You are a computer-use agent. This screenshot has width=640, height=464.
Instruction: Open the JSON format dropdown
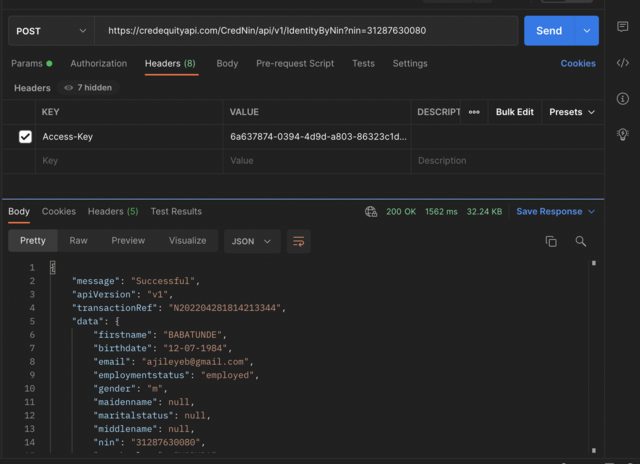tap(251, 241)
